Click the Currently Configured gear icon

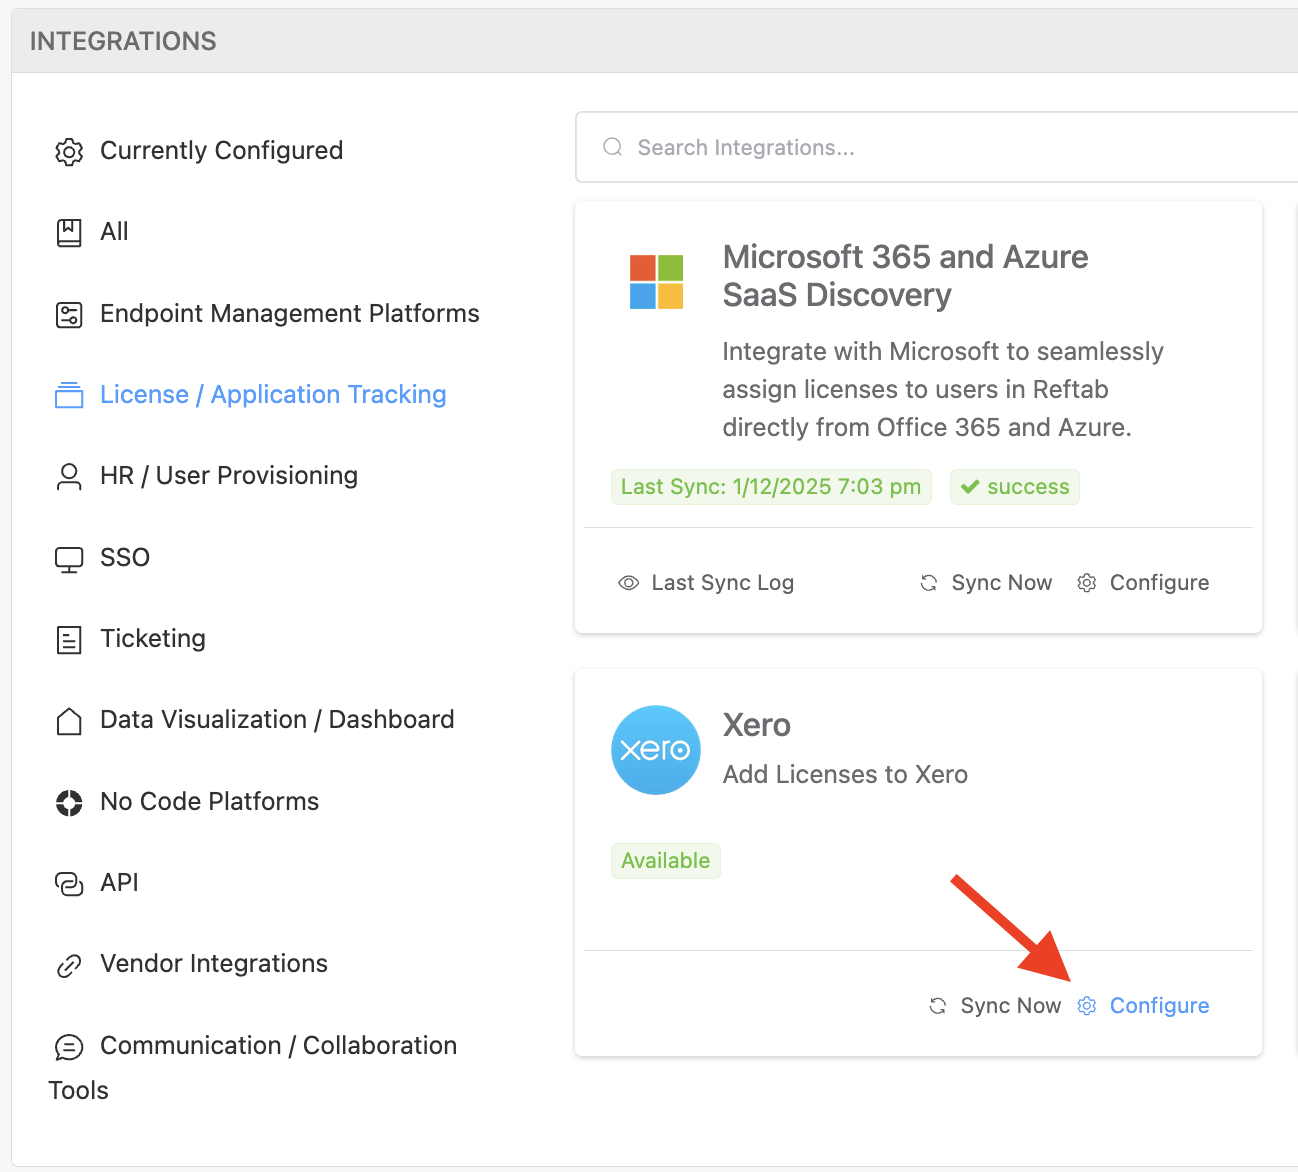point(69,152)
